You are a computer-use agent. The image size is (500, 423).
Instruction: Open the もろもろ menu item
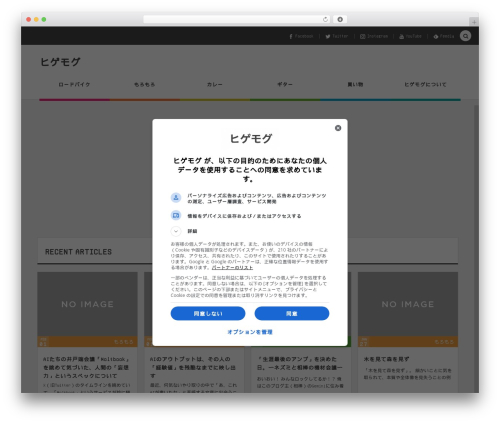pos(145,84)
